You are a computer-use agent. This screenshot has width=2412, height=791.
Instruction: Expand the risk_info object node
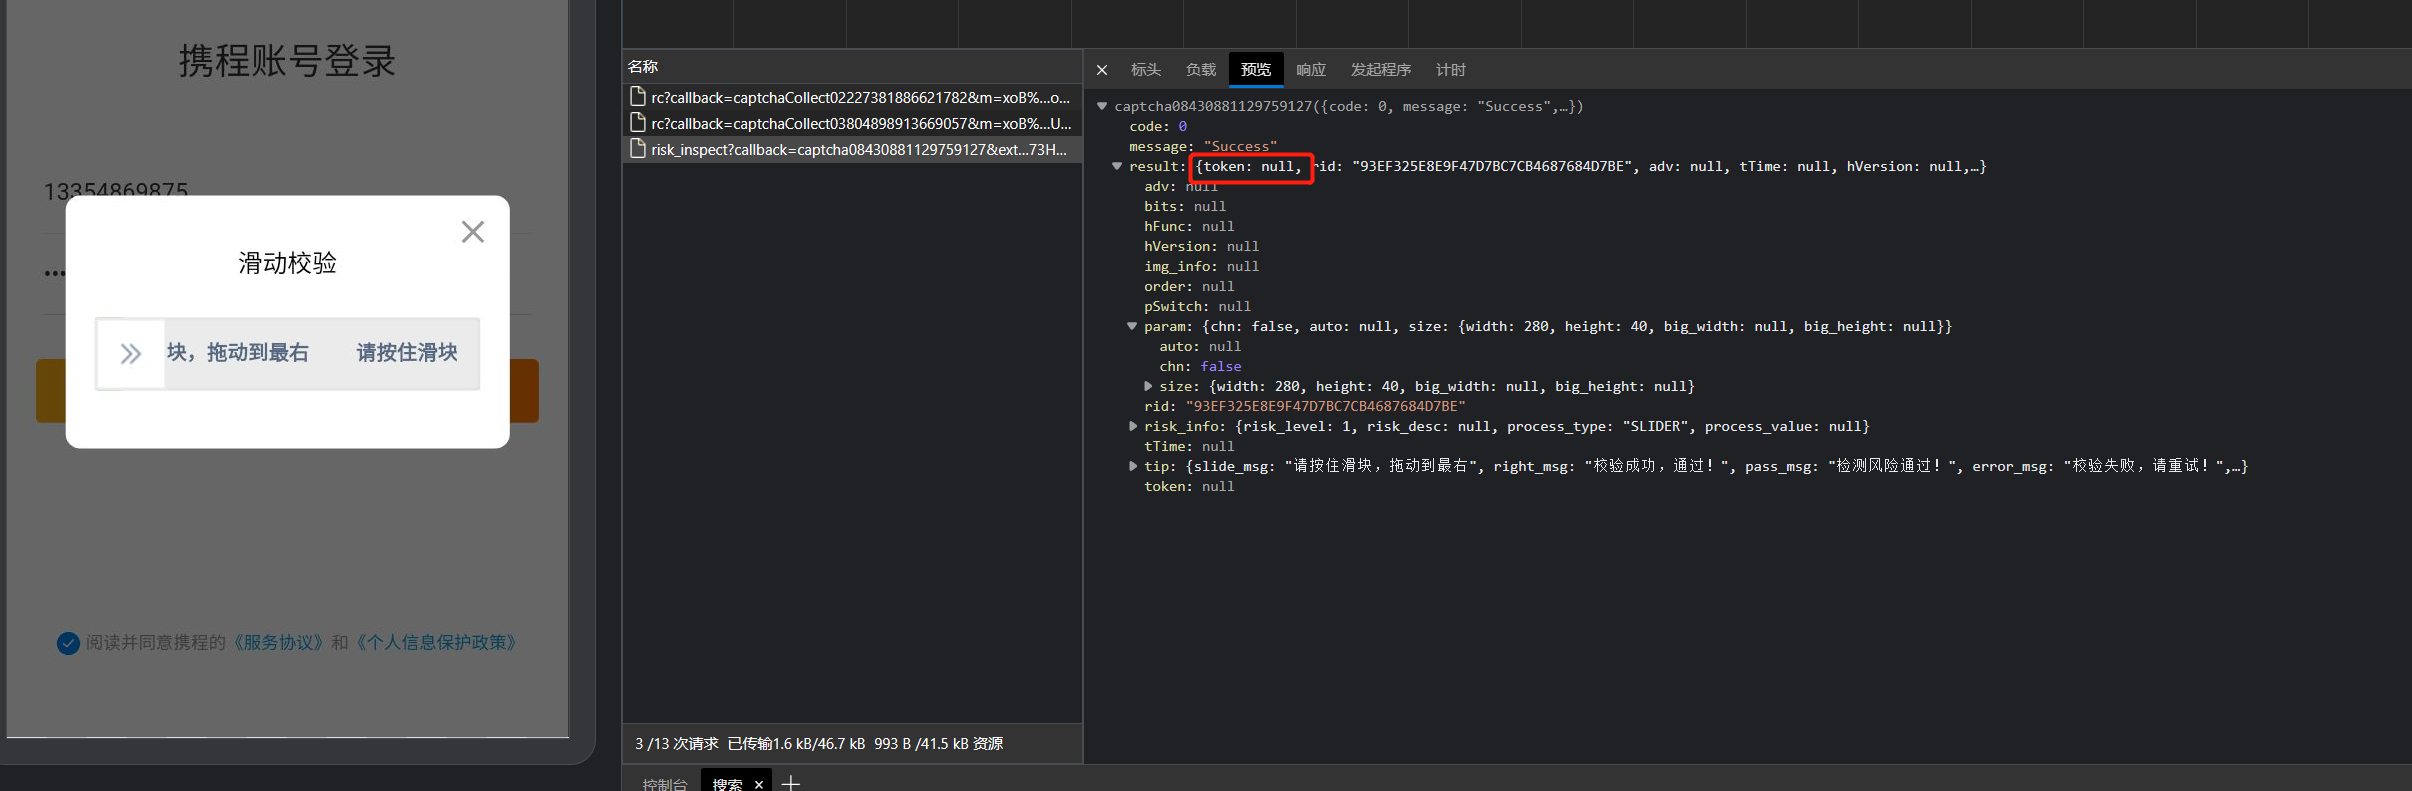(1133, 426)
